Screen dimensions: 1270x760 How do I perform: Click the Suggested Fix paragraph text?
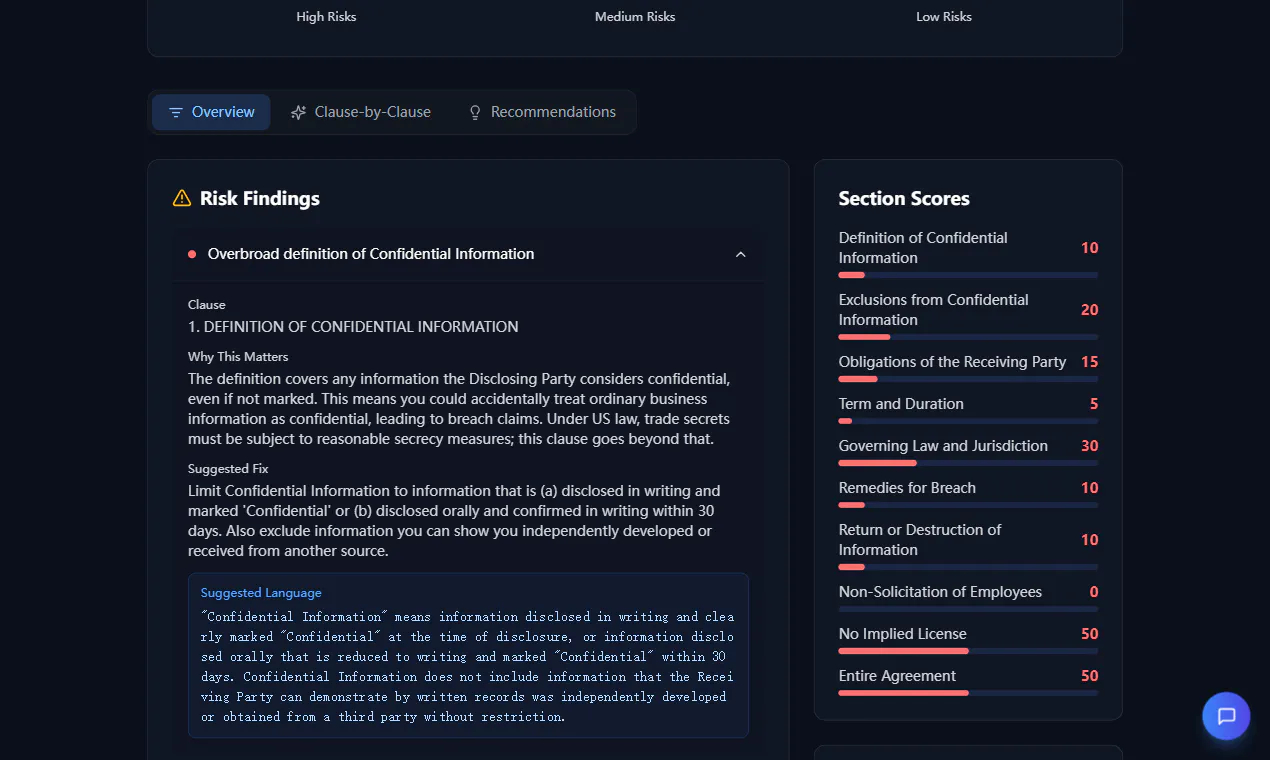click(x=455, y=521)
